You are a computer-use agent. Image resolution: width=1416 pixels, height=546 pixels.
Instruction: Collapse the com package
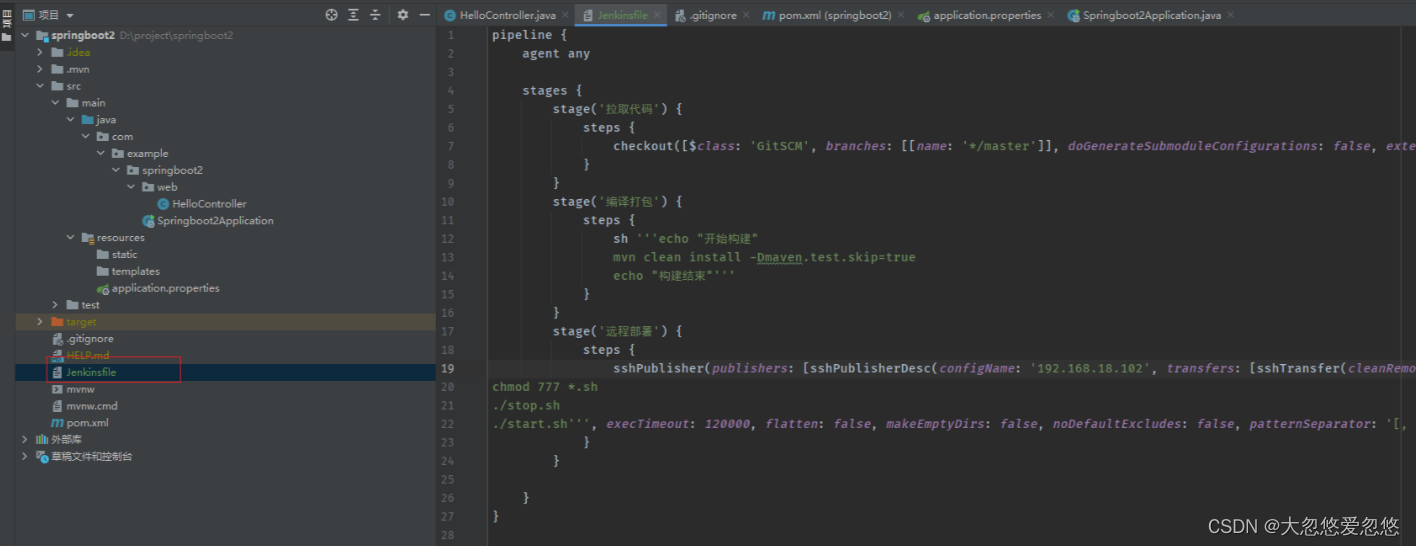85,137
